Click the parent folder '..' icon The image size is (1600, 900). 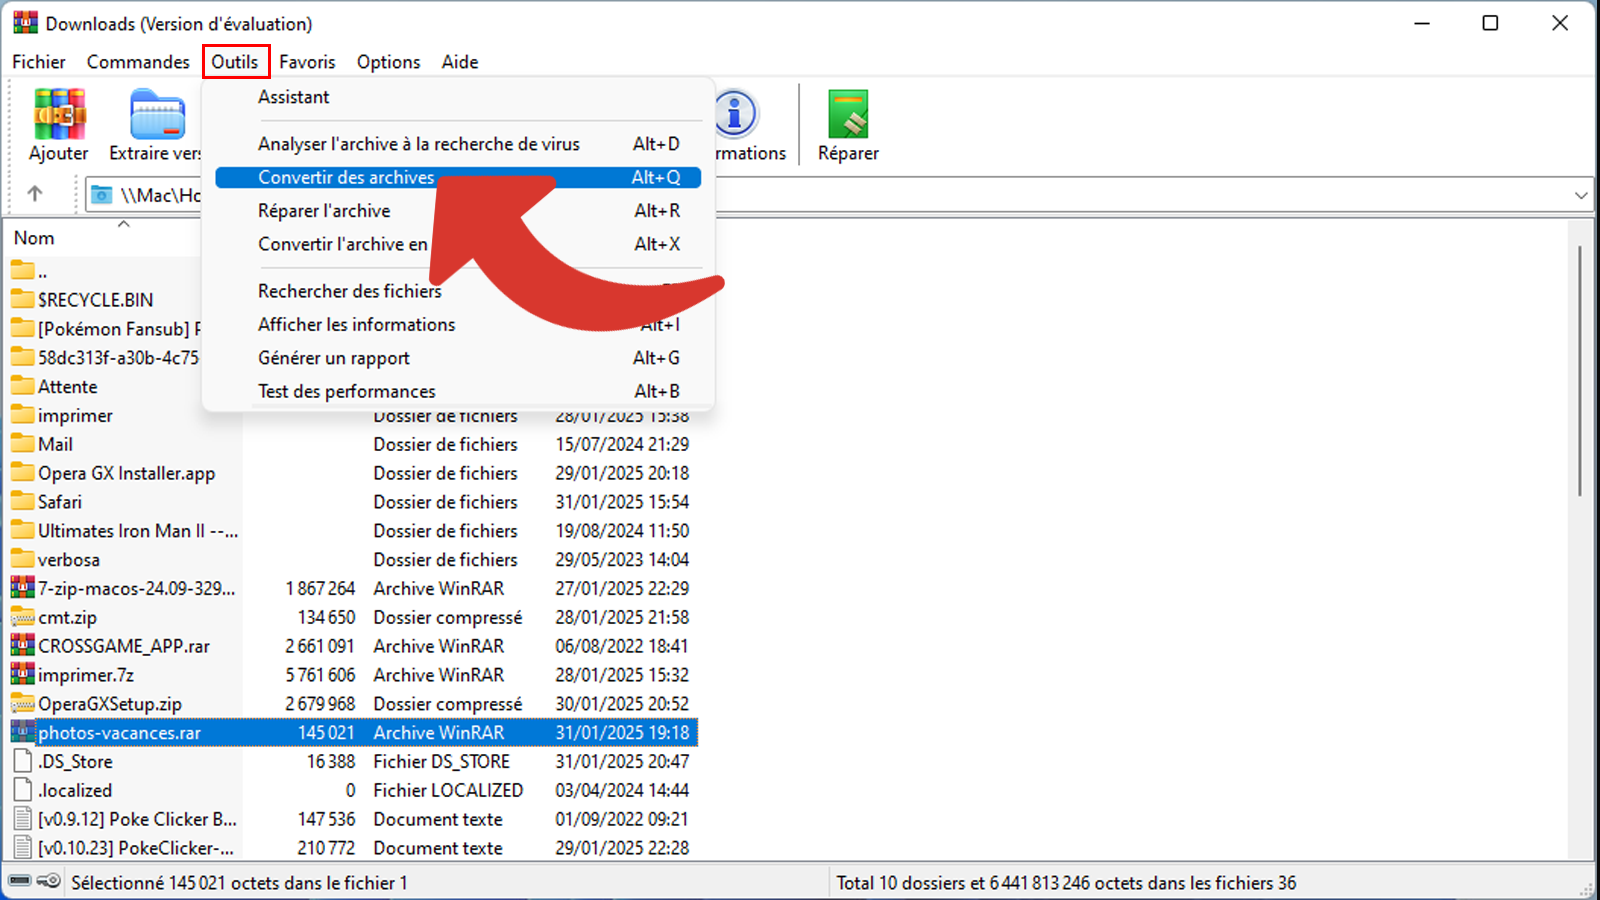coord(22,270)
